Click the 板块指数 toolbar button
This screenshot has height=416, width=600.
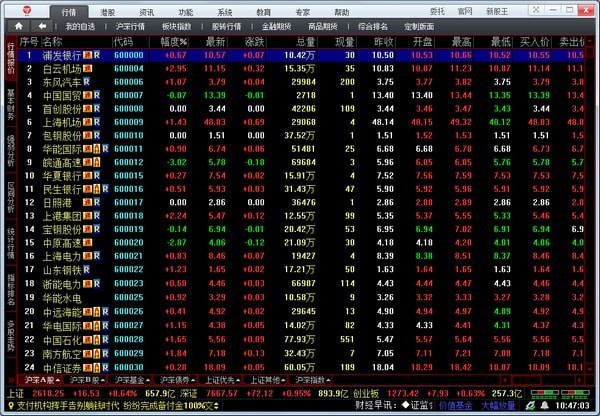[x=176, y=26]
